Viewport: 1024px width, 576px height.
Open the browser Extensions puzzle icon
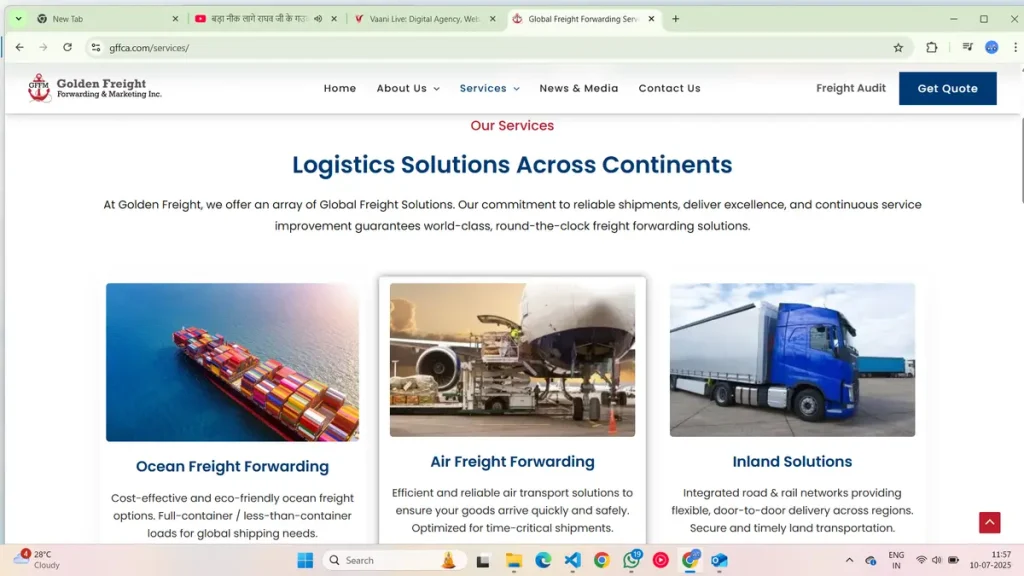coord(931,48)
